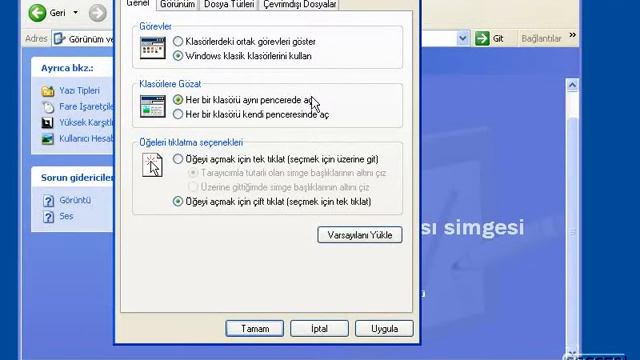Switch to the Çevrimdışı Dosyalar tab

(300, 4)
